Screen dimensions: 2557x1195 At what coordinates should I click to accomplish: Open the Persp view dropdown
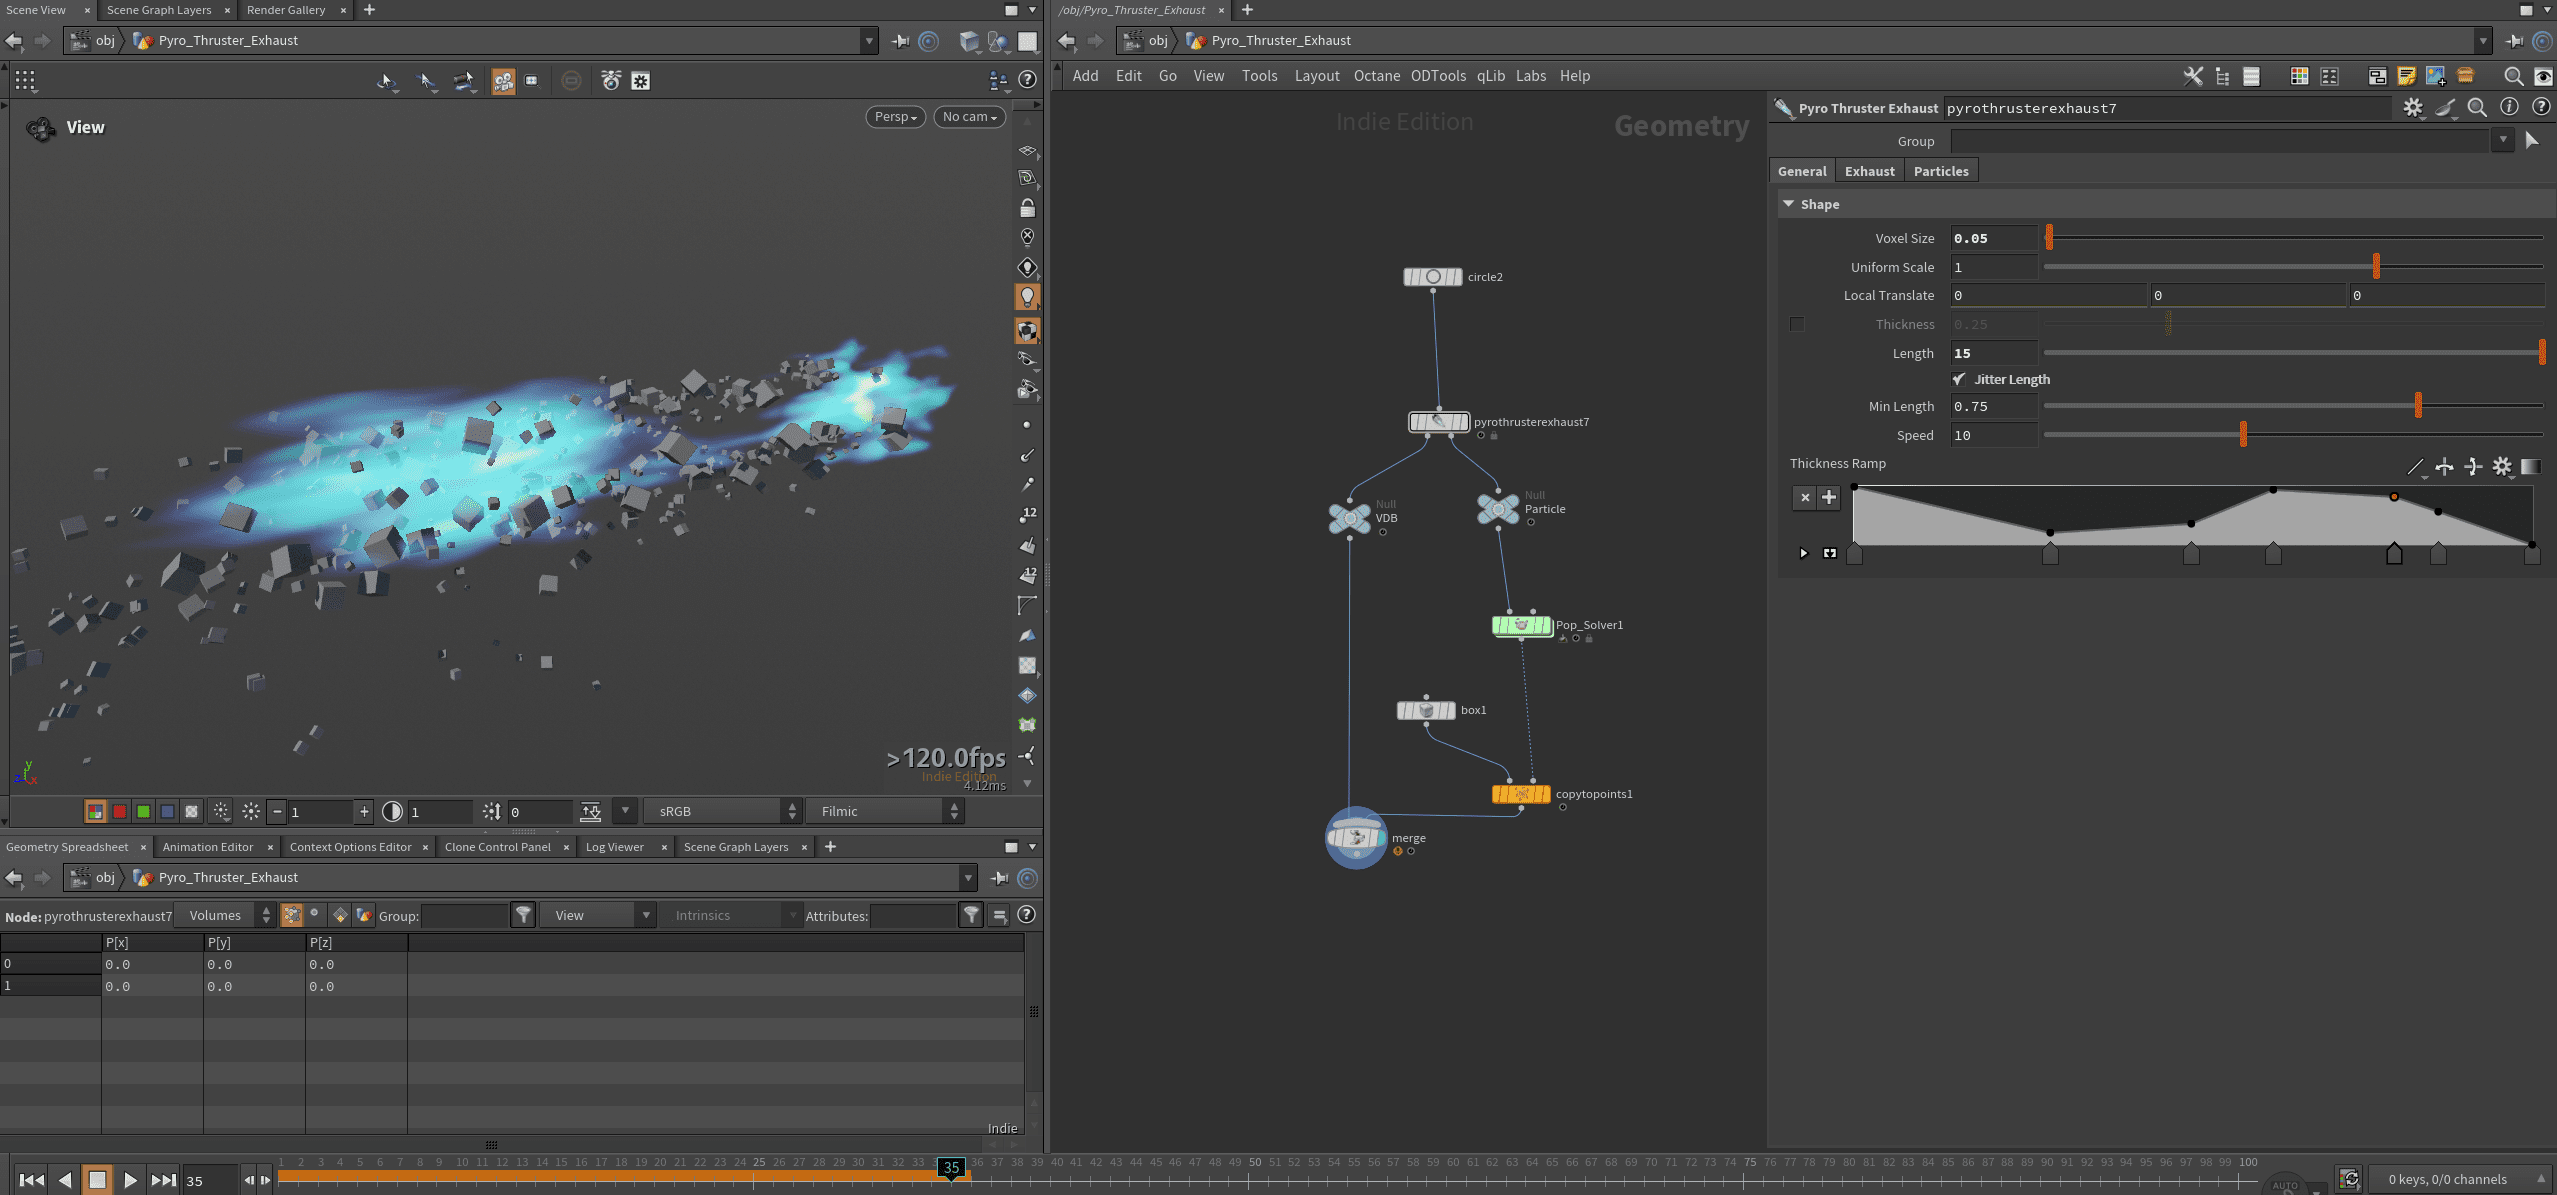[x=894, y=117]
